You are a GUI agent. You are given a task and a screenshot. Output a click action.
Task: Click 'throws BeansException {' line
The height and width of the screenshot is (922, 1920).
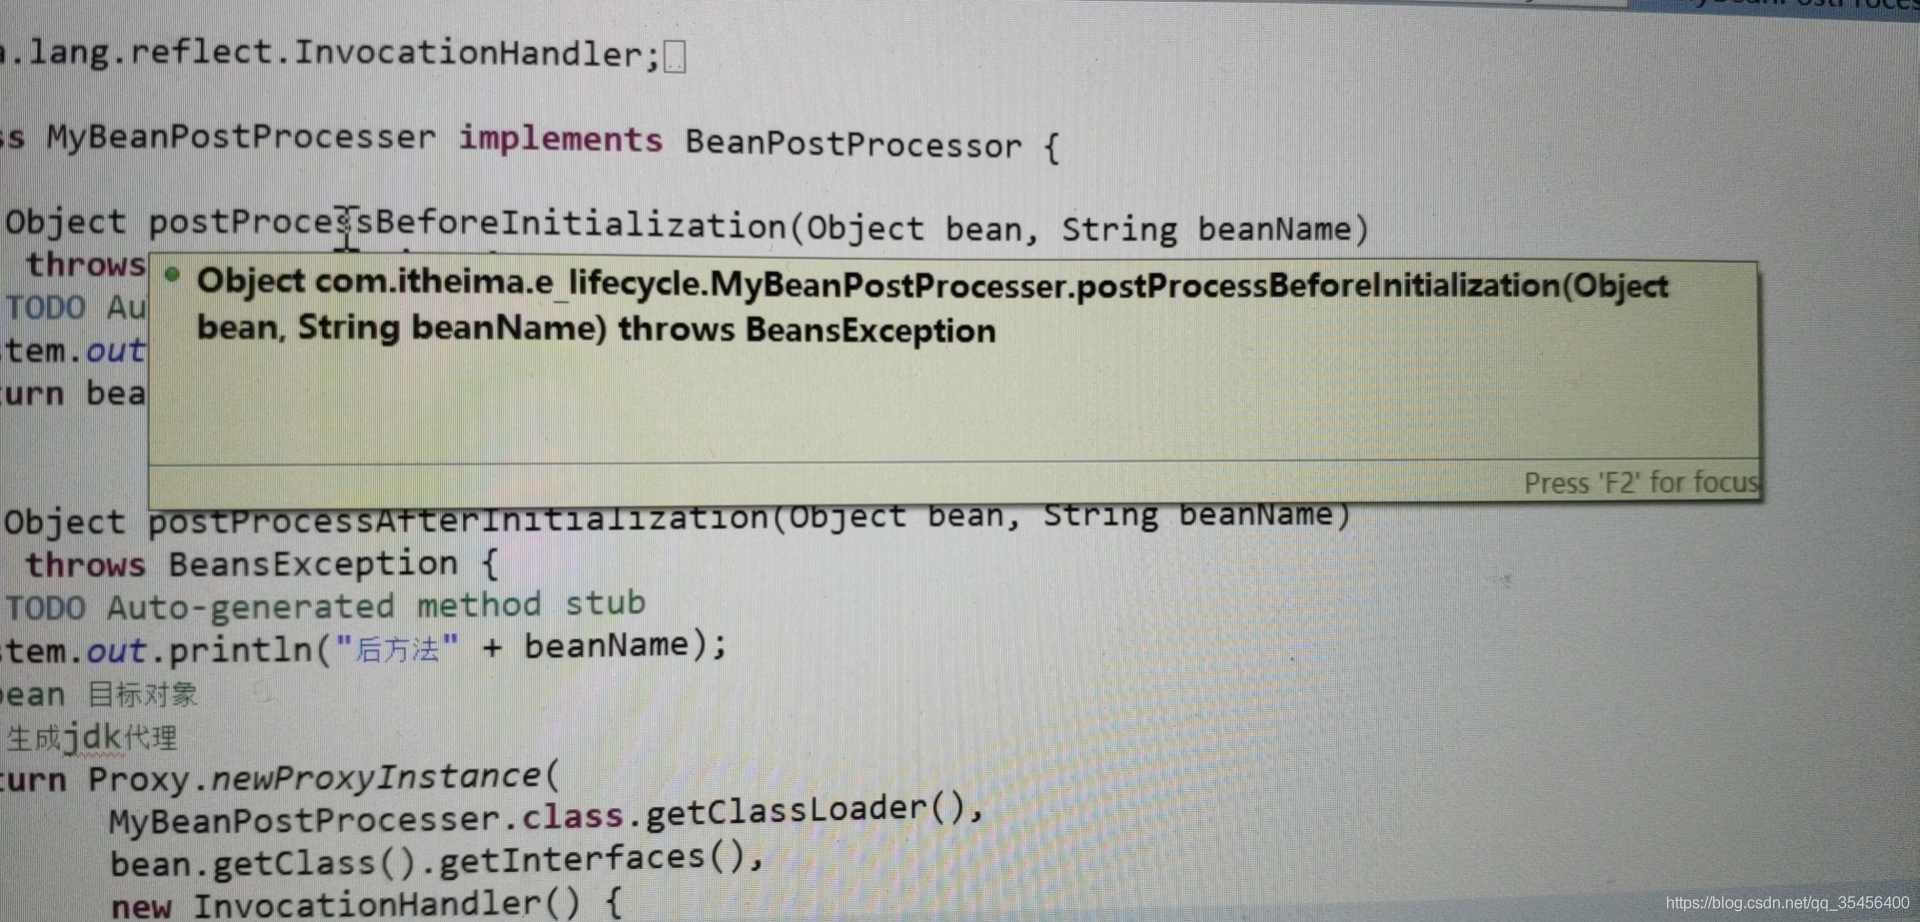point(261,564)
